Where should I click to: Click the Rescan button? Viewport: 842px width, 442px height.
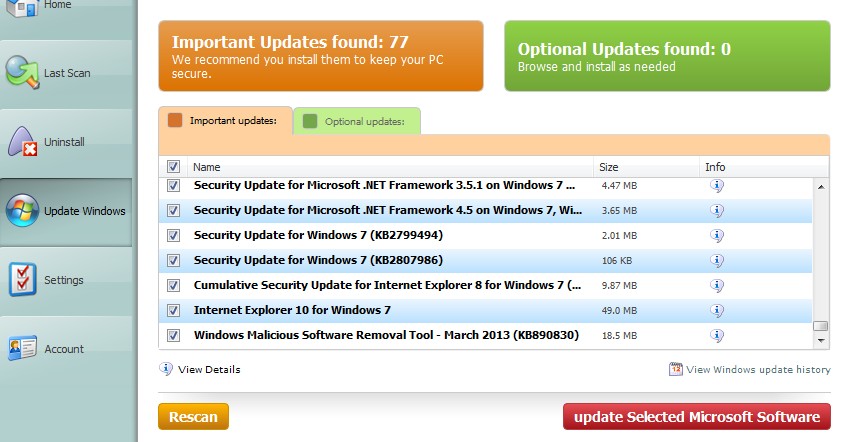pyautogui.click(x=193, y=417)
